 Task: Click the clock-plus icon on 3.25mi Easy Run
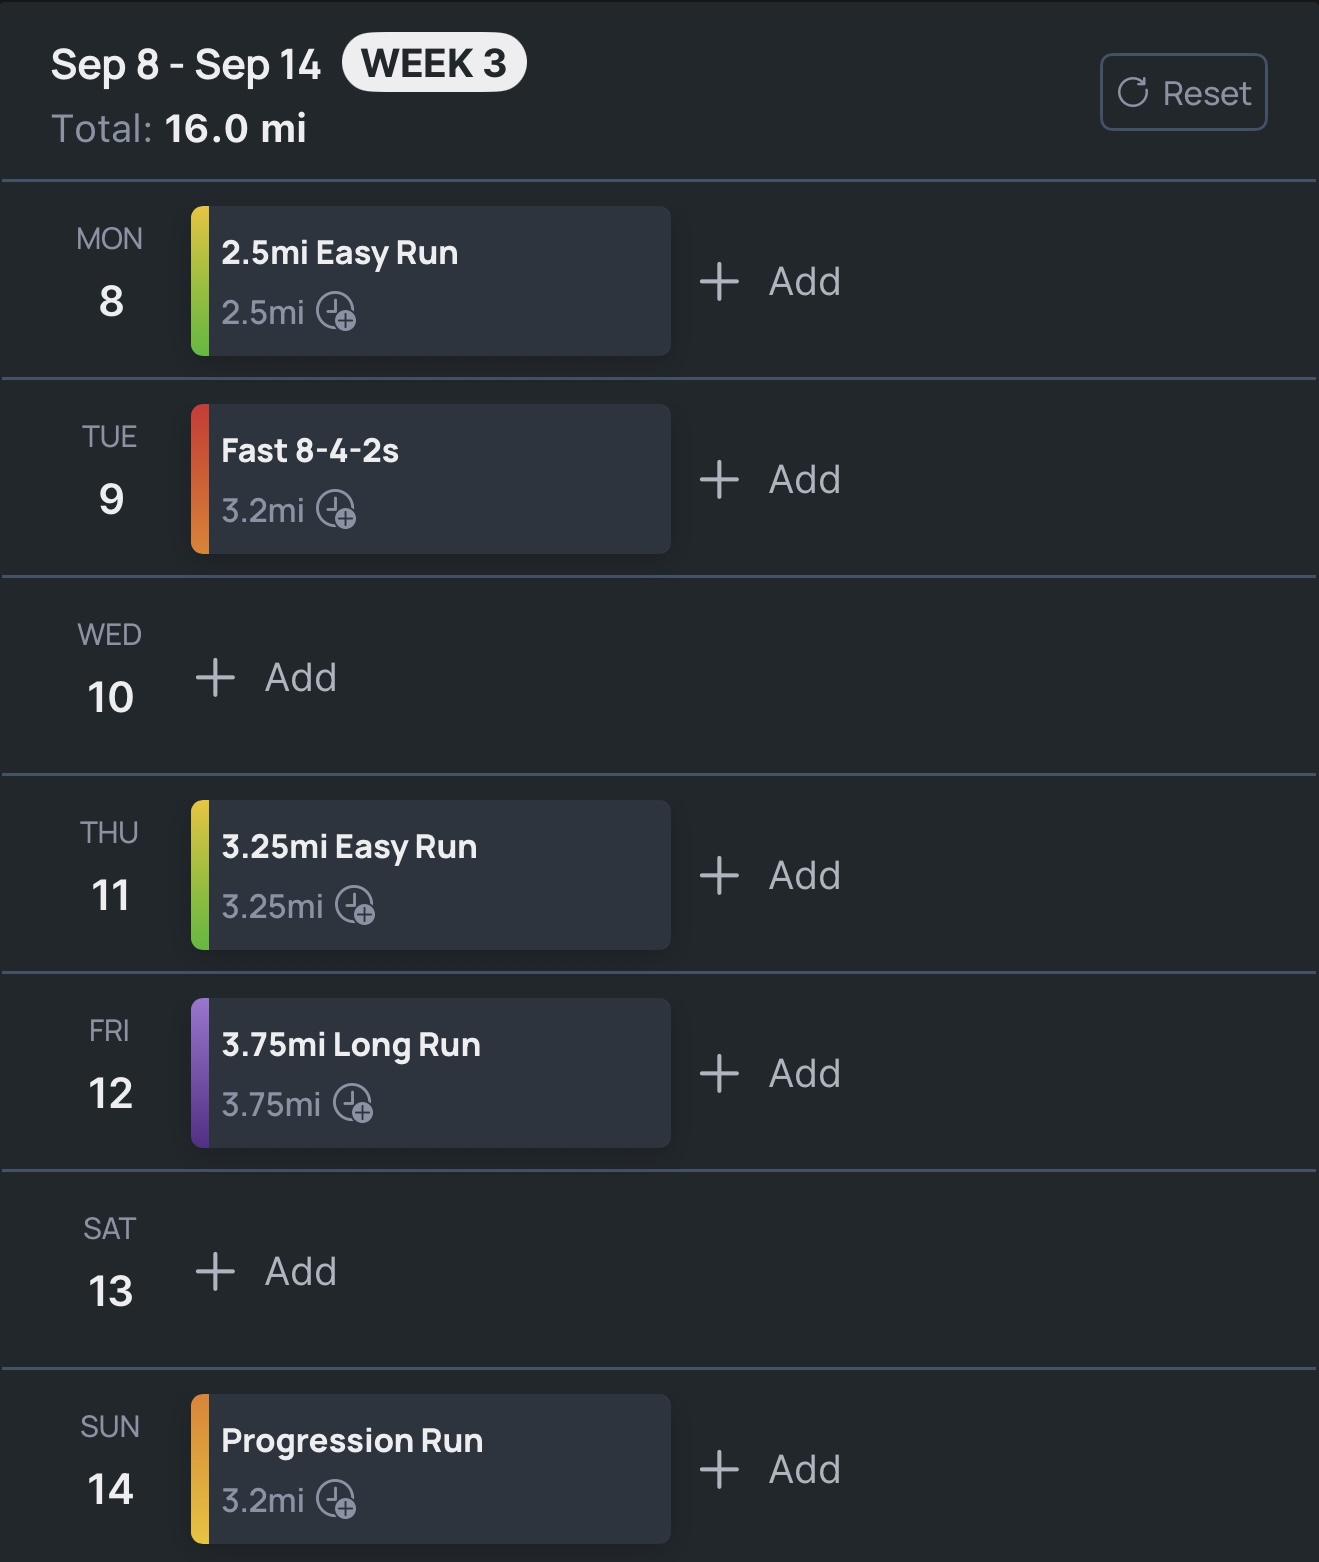355,906
